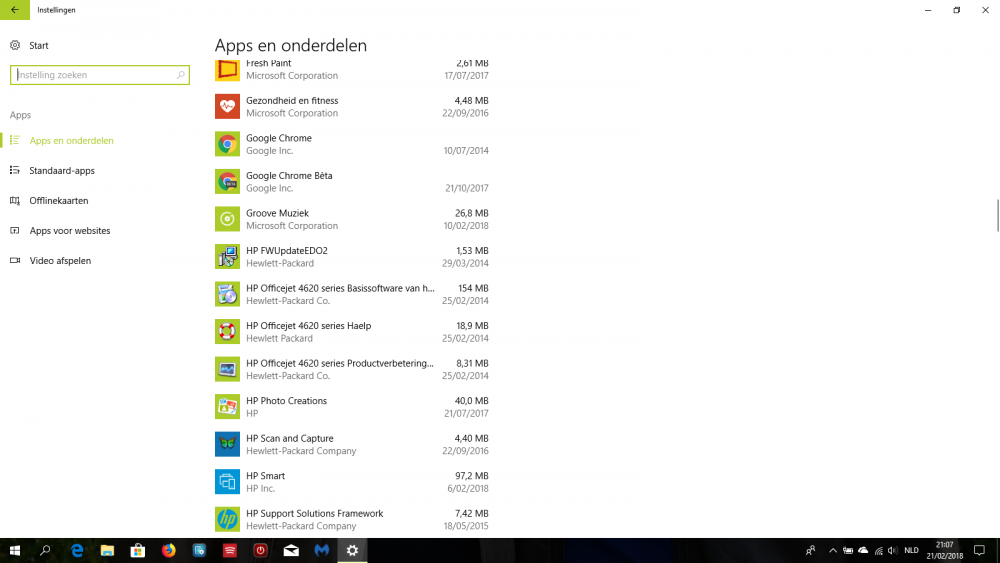Open Windows Start menu on taskbar

[x=15, y=550]
